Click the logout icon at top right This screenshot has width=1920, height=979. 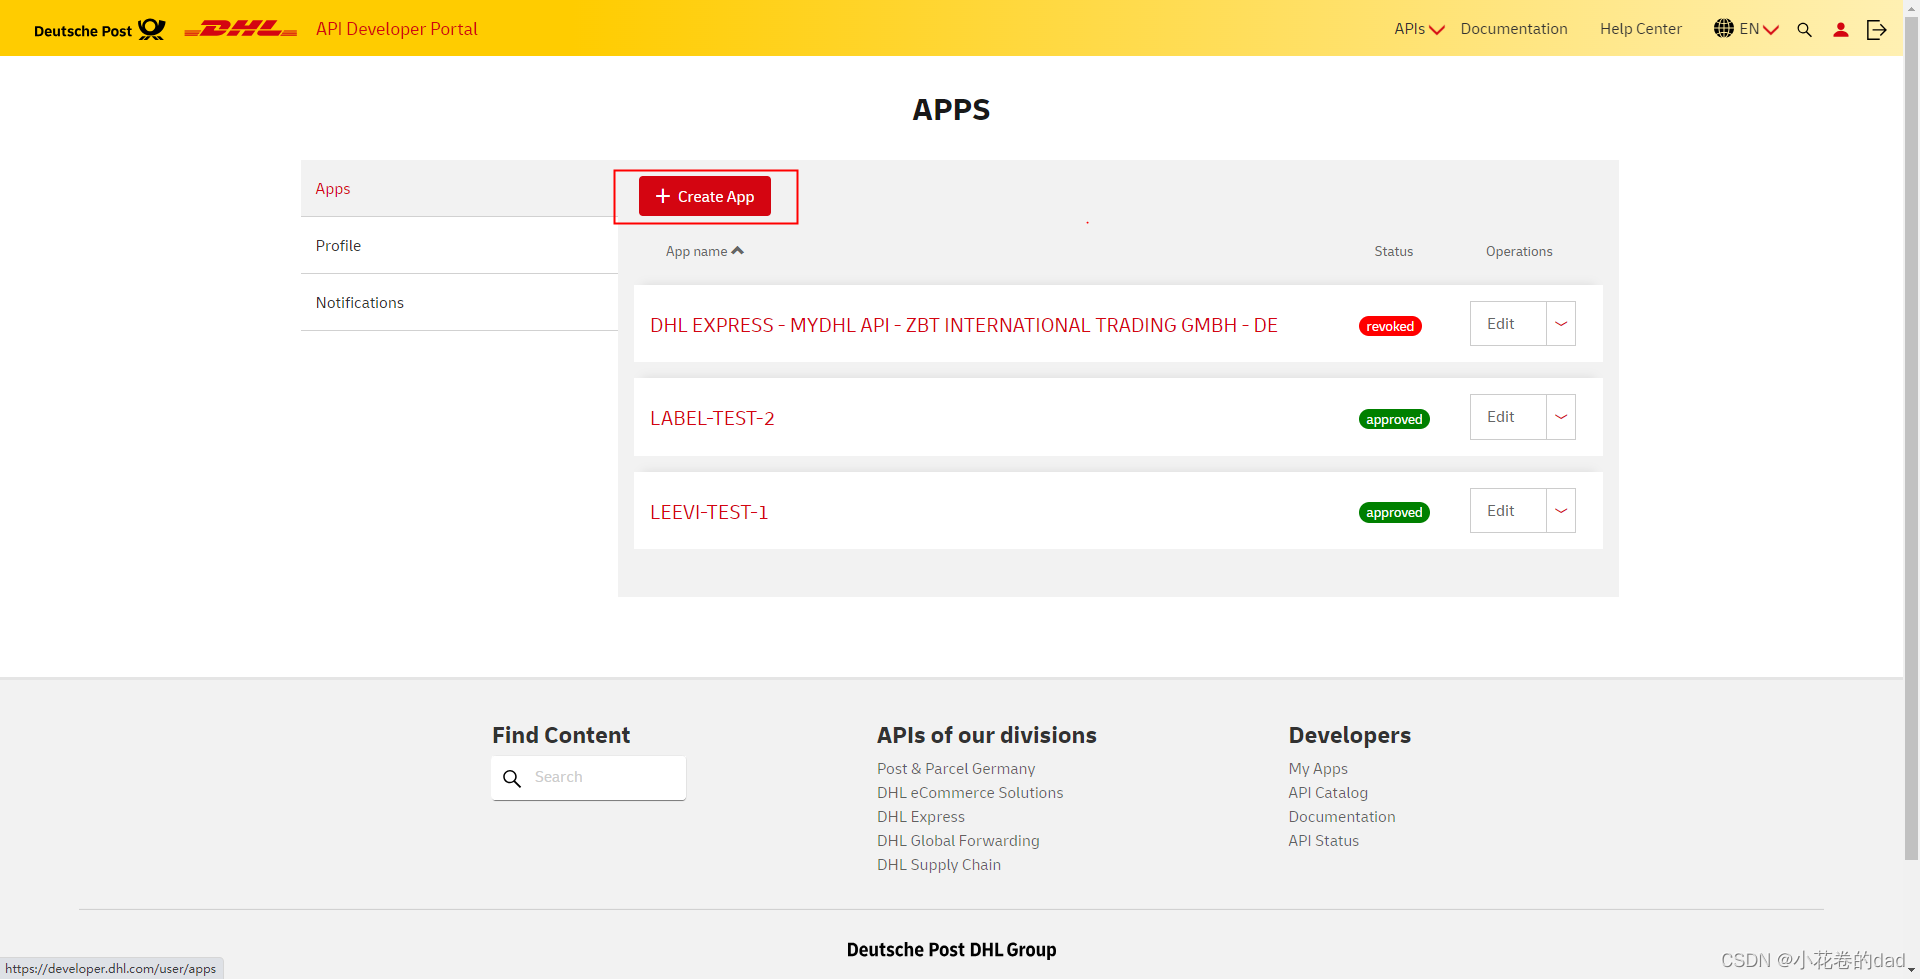point(1877,30)
